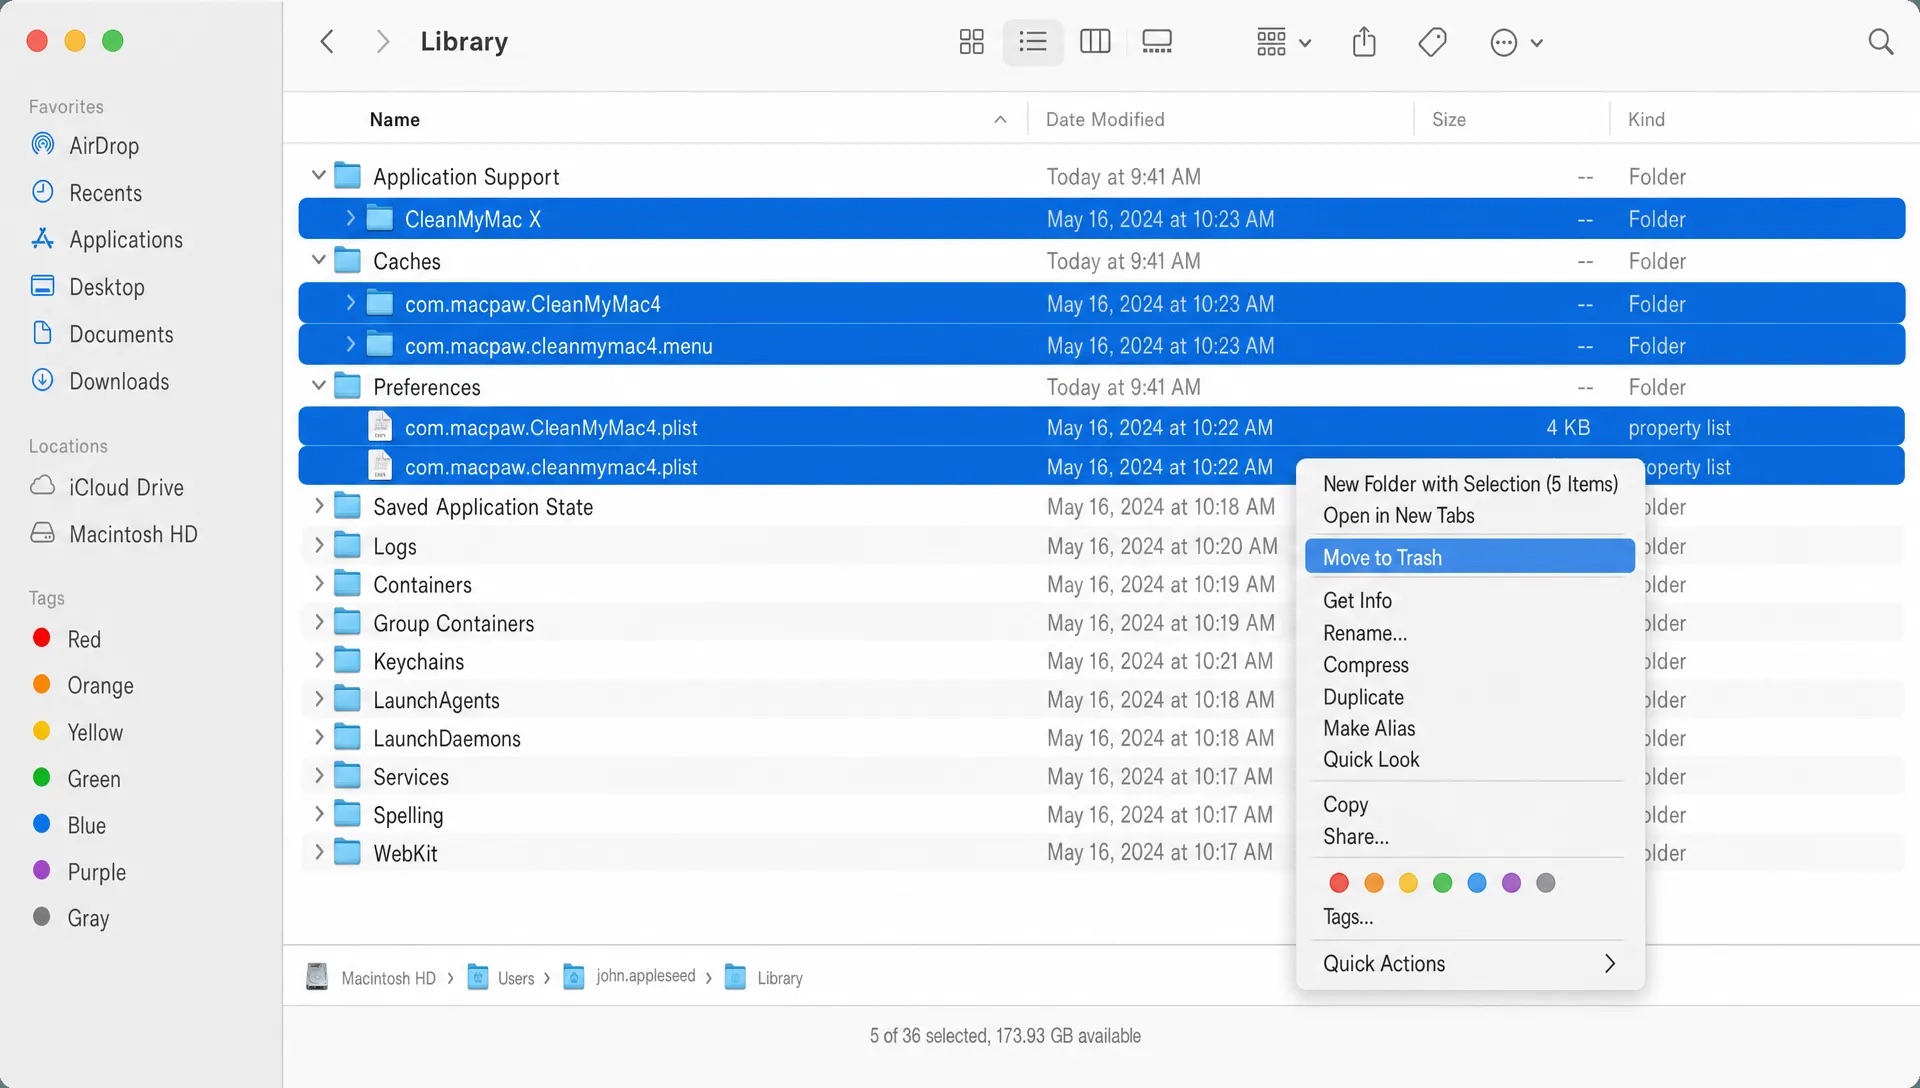Select the Yellow tag in sidebar

tap(77, 732)
